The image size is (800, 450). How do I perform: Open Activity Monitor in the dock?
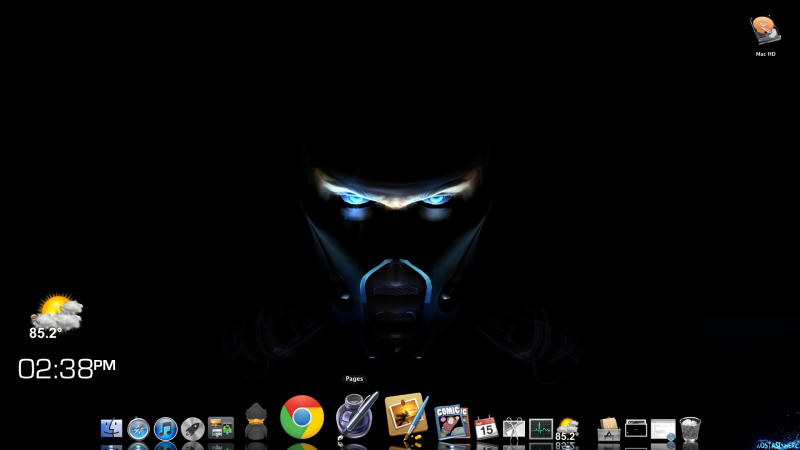(541, 429)
